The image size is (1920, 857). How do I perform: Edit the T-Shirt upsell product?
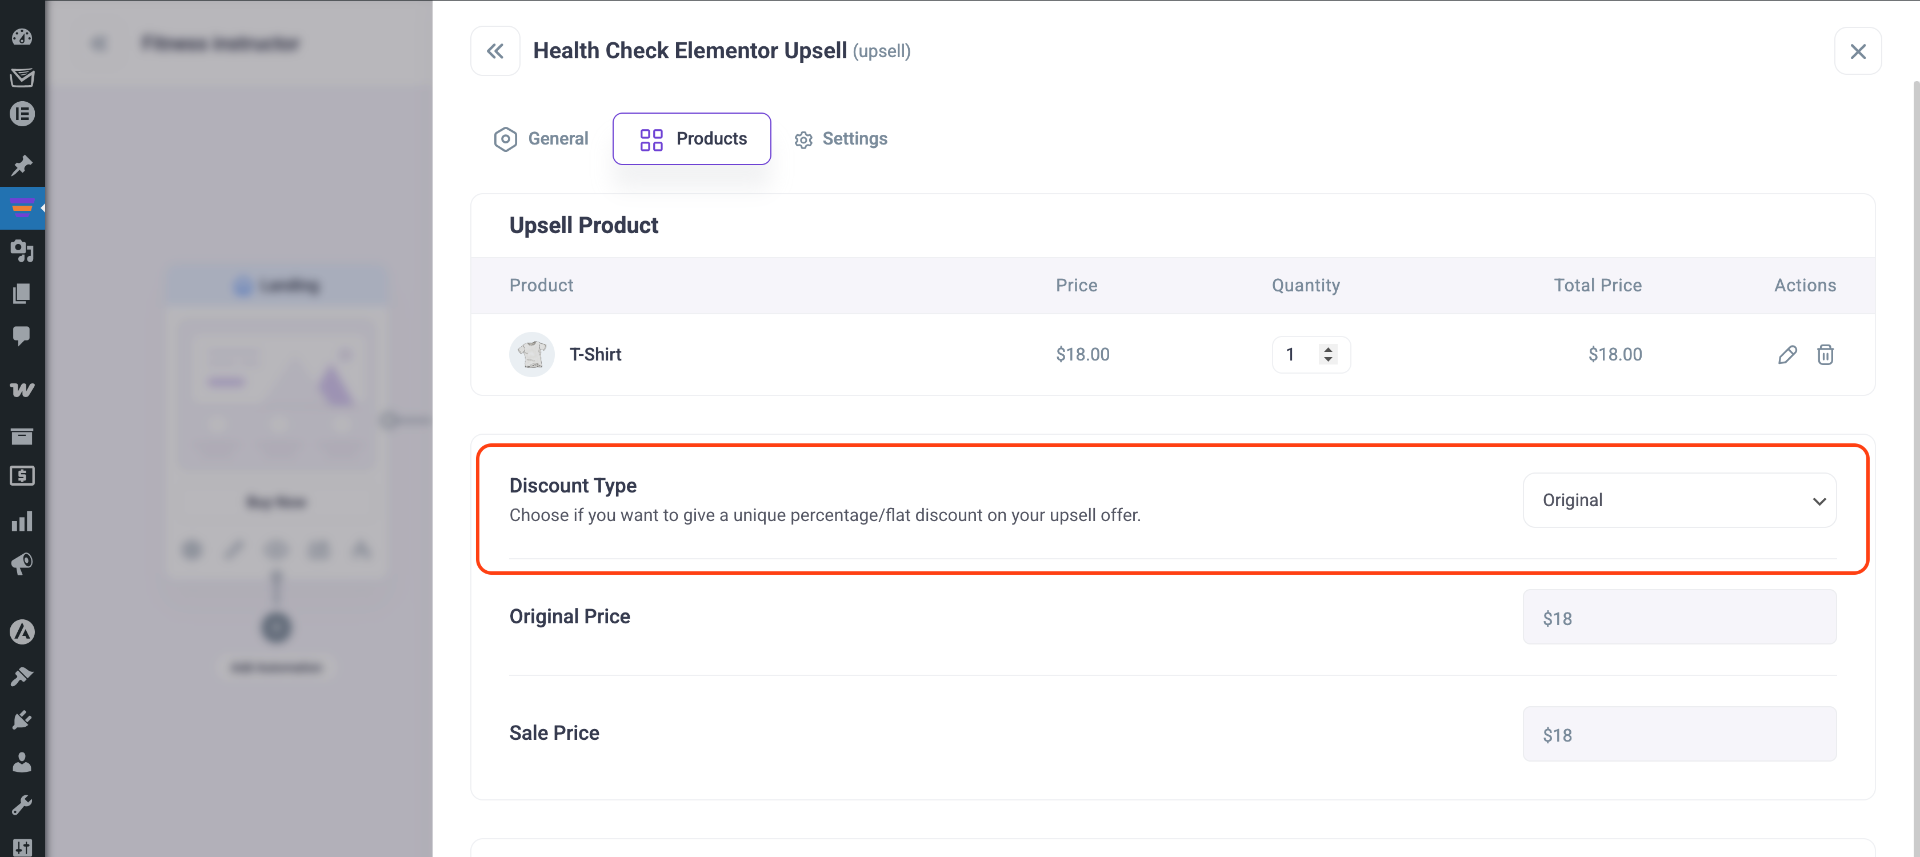pyautogui.click(x=1787, y=355)
